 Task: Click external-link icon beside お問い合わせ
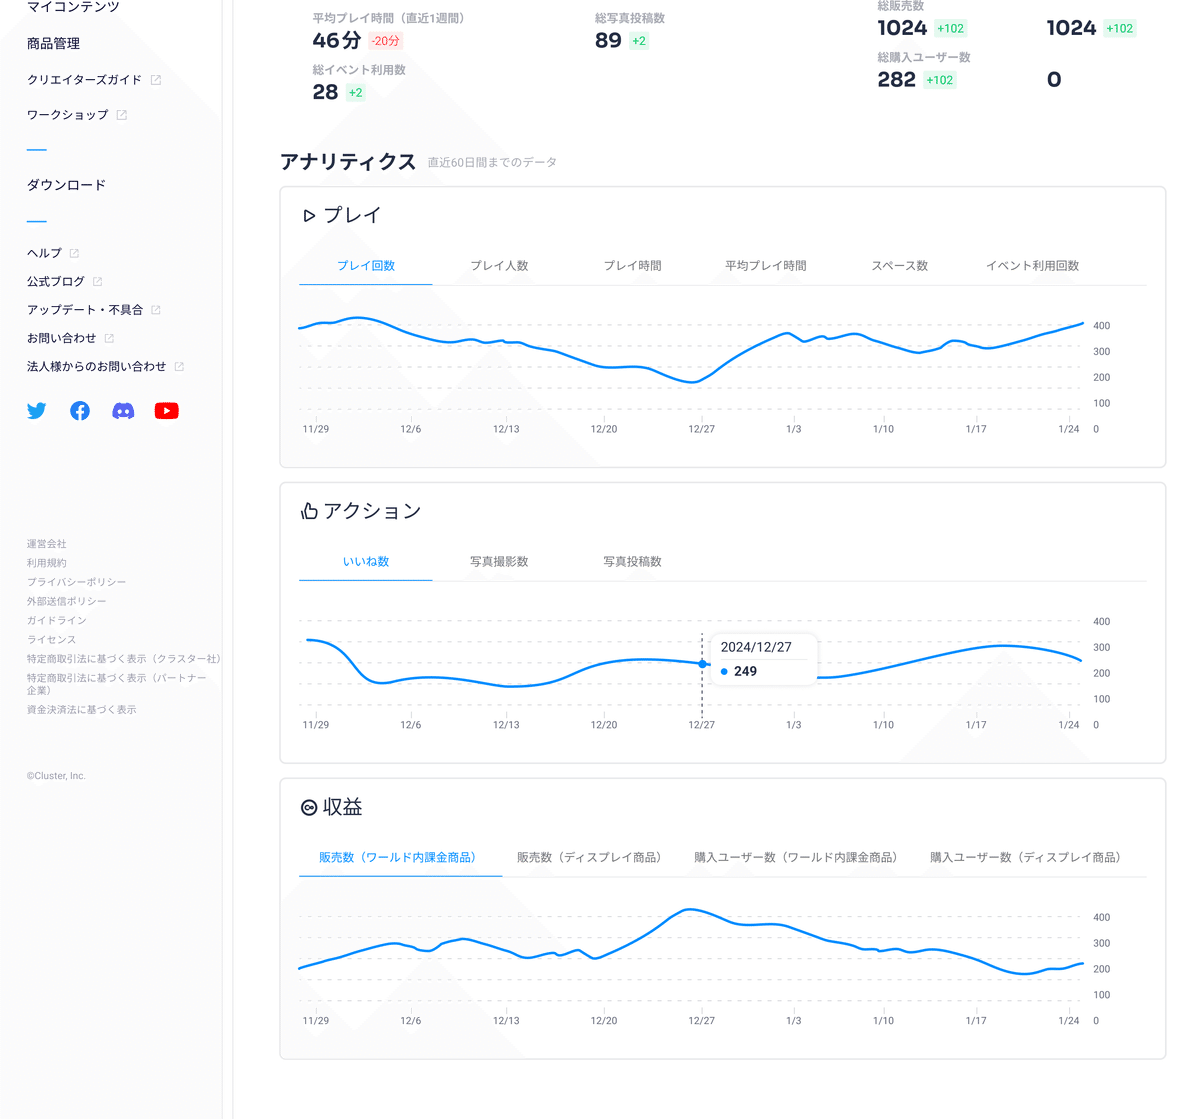coord(109,338)
